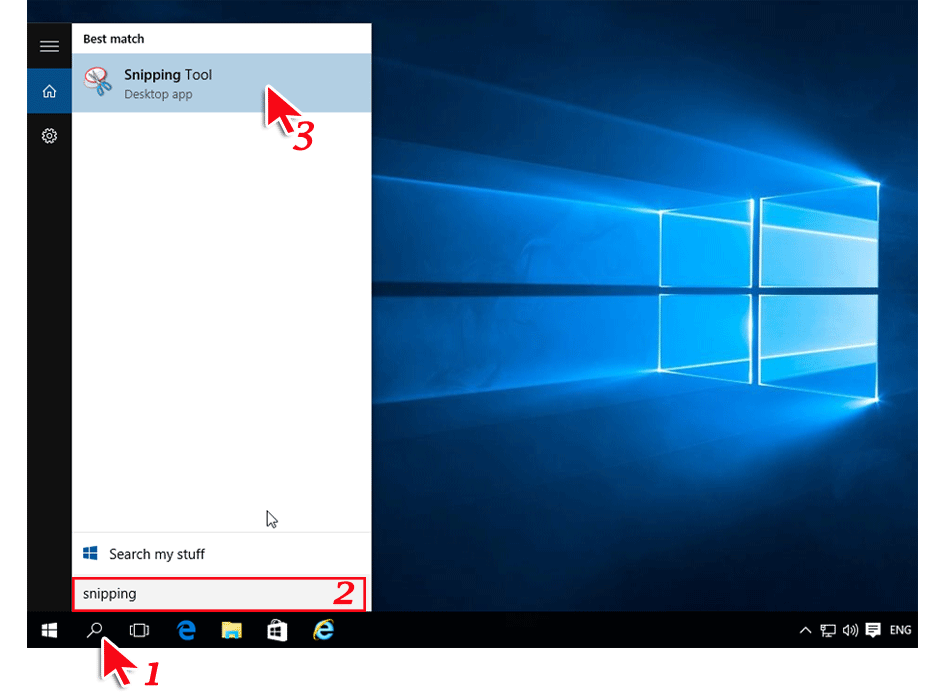The height and width of the screenshot is (692, 952).
Task: Open the Store app on taskbar
Action: coord(277,630)
